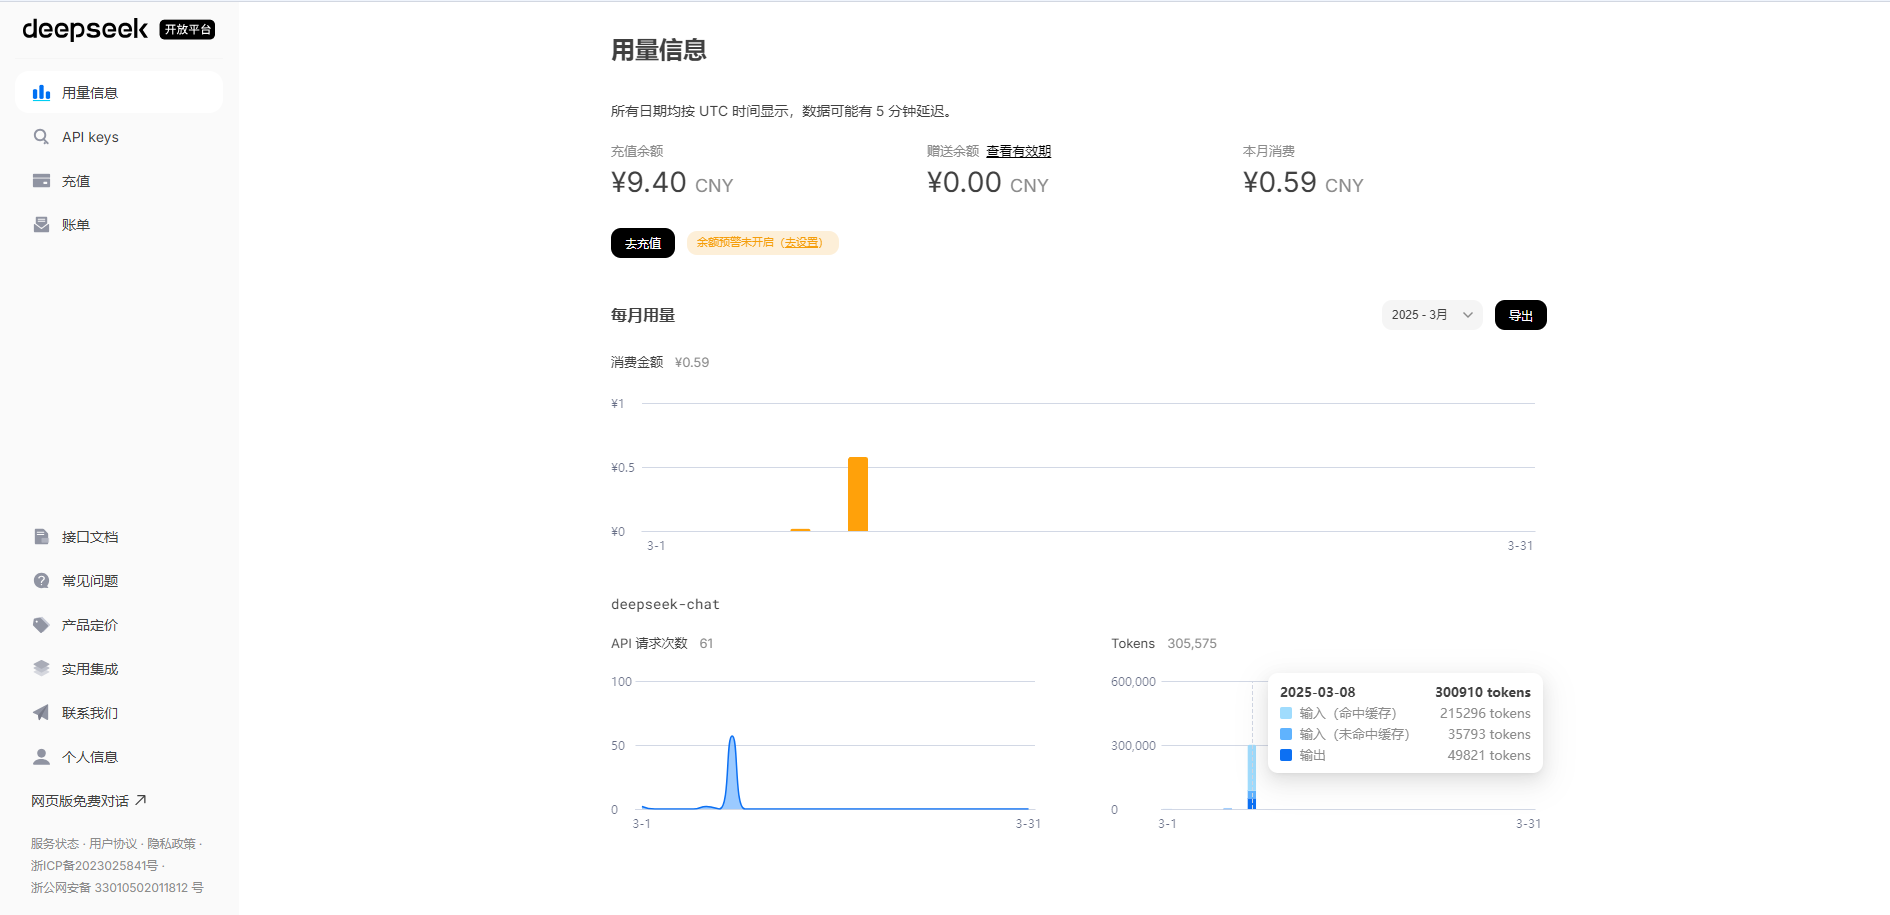Click the Tokens 305,575 total value
This screenshot has height=915, width=1890.
coord(1192,643)
